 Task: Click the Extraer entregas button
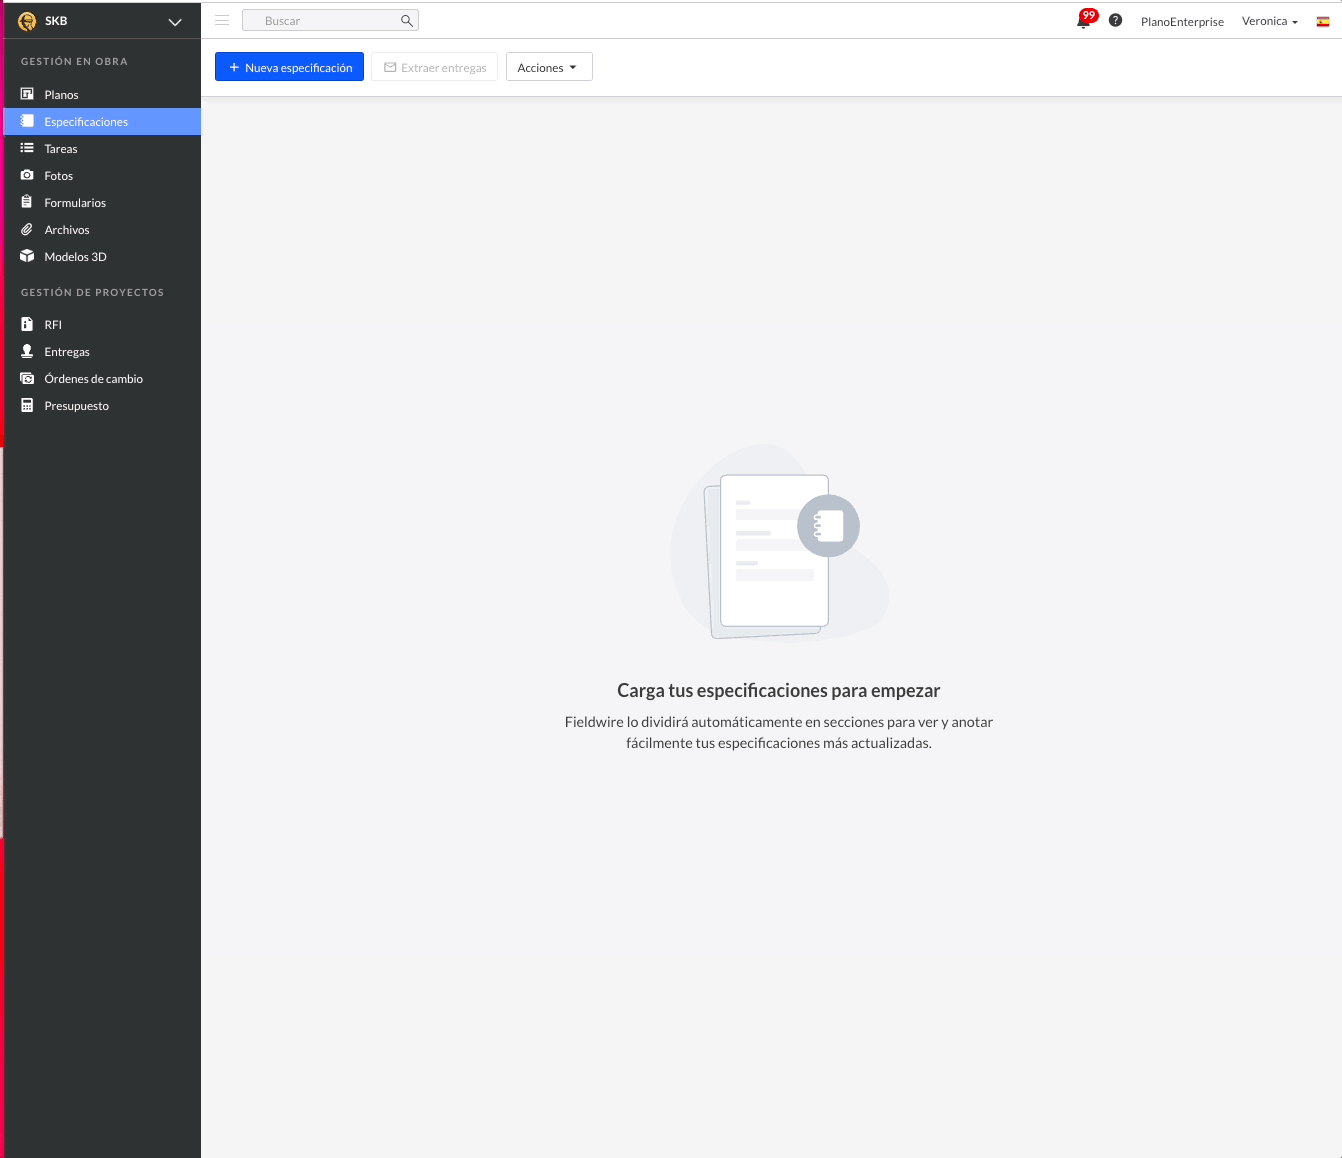coord(434,67)
